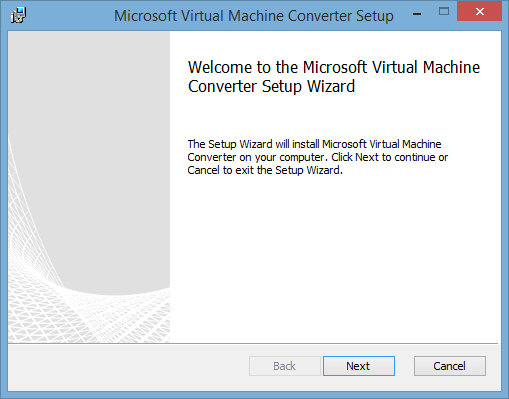Minimize the setup window
This screenshot has height=399, width=509.
coord(417,14)
